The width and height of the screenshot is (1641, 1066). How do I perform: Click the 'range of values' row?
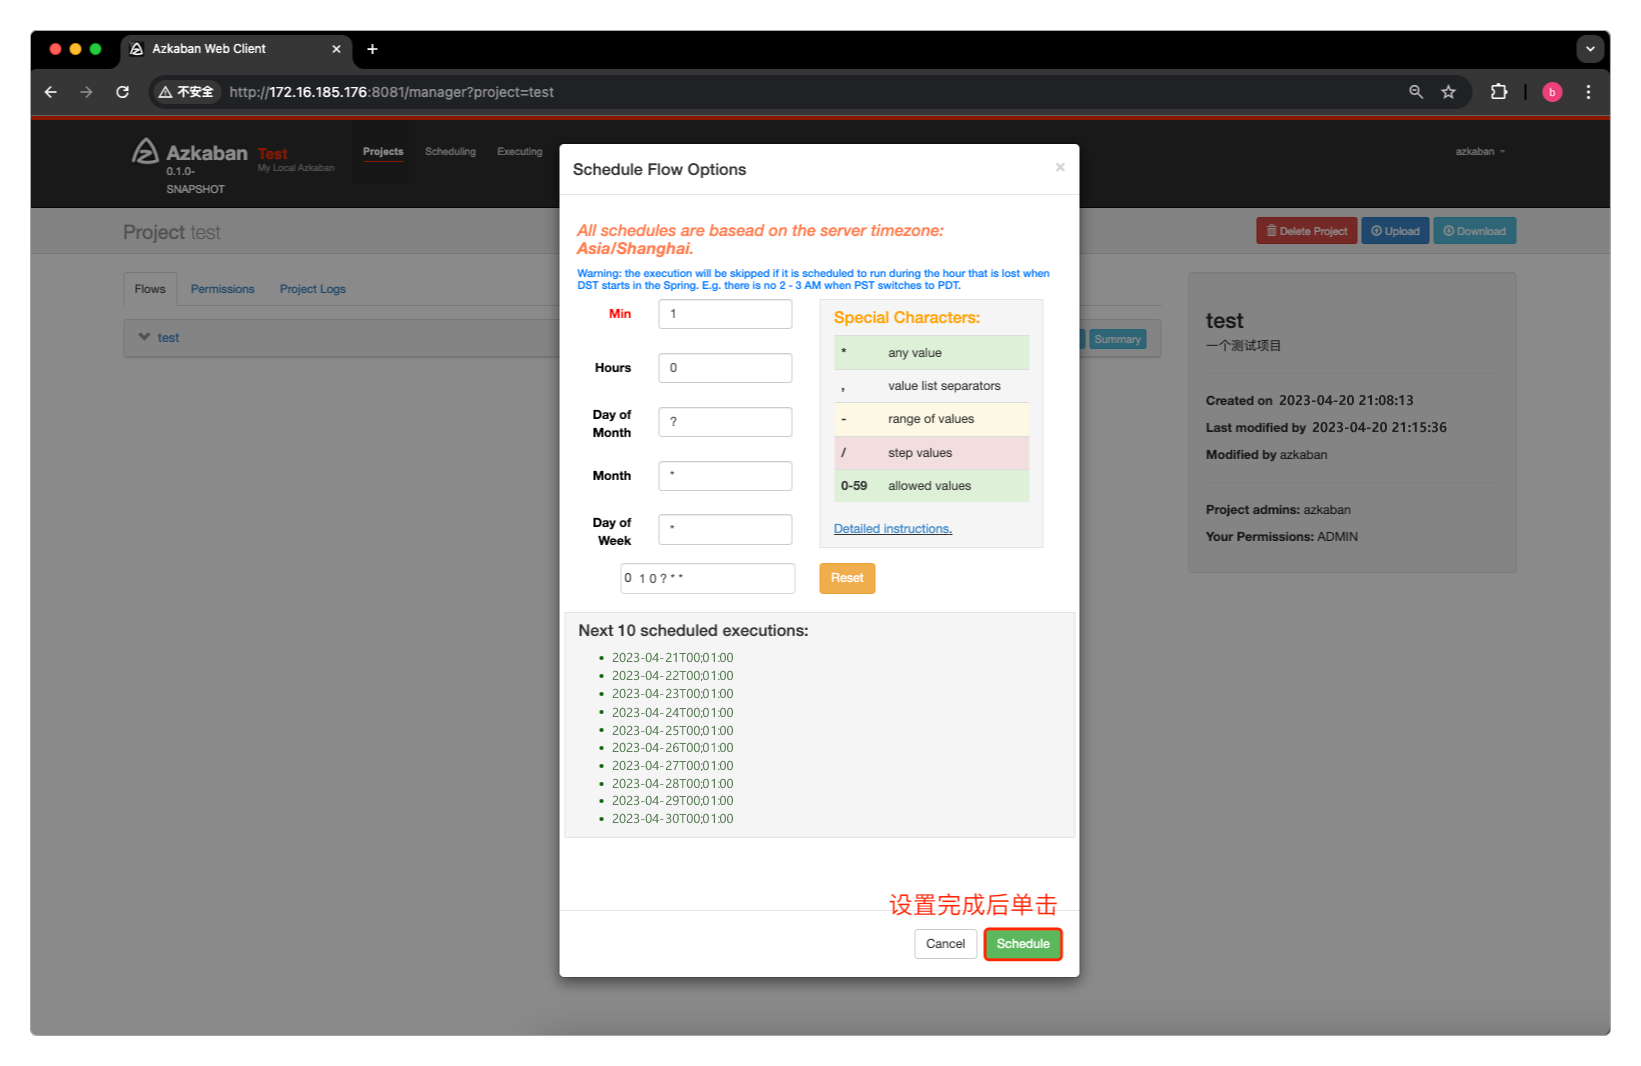pyautogui.click(x=931, y=419)
